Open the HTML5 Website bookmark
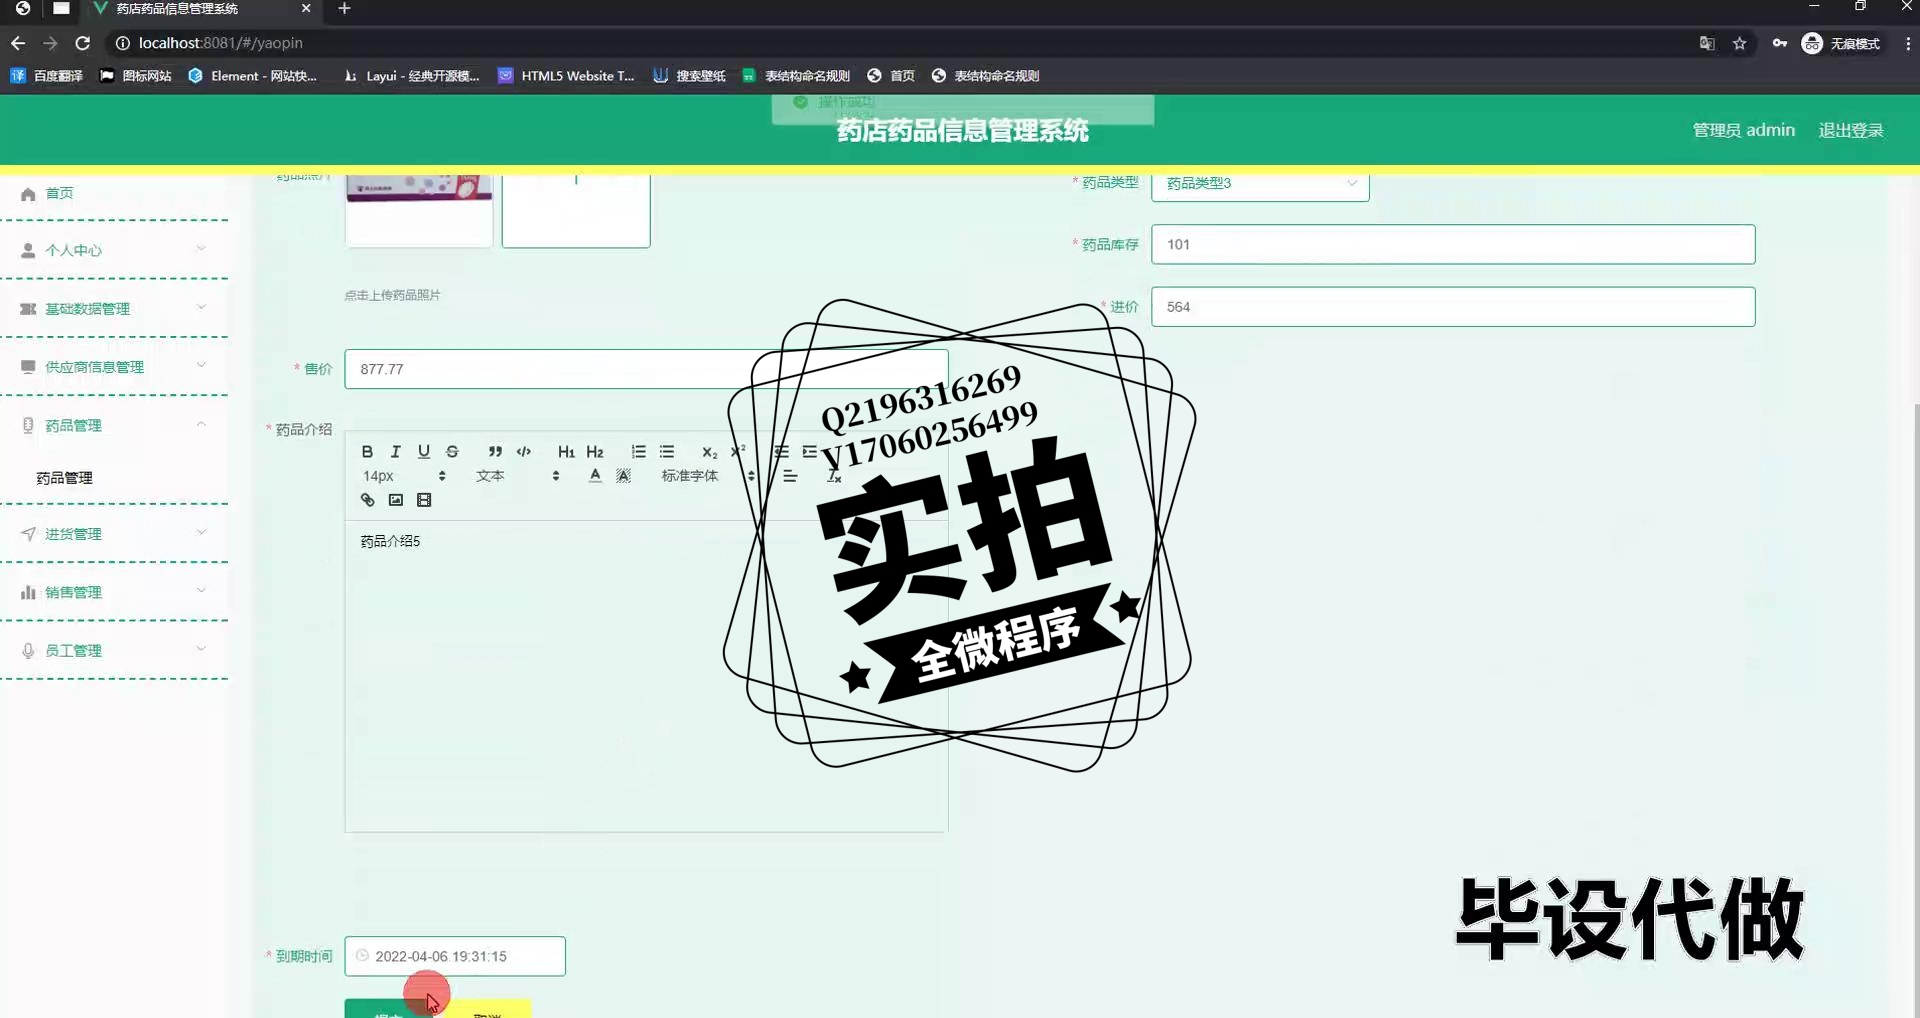 [x=566, y=76]
